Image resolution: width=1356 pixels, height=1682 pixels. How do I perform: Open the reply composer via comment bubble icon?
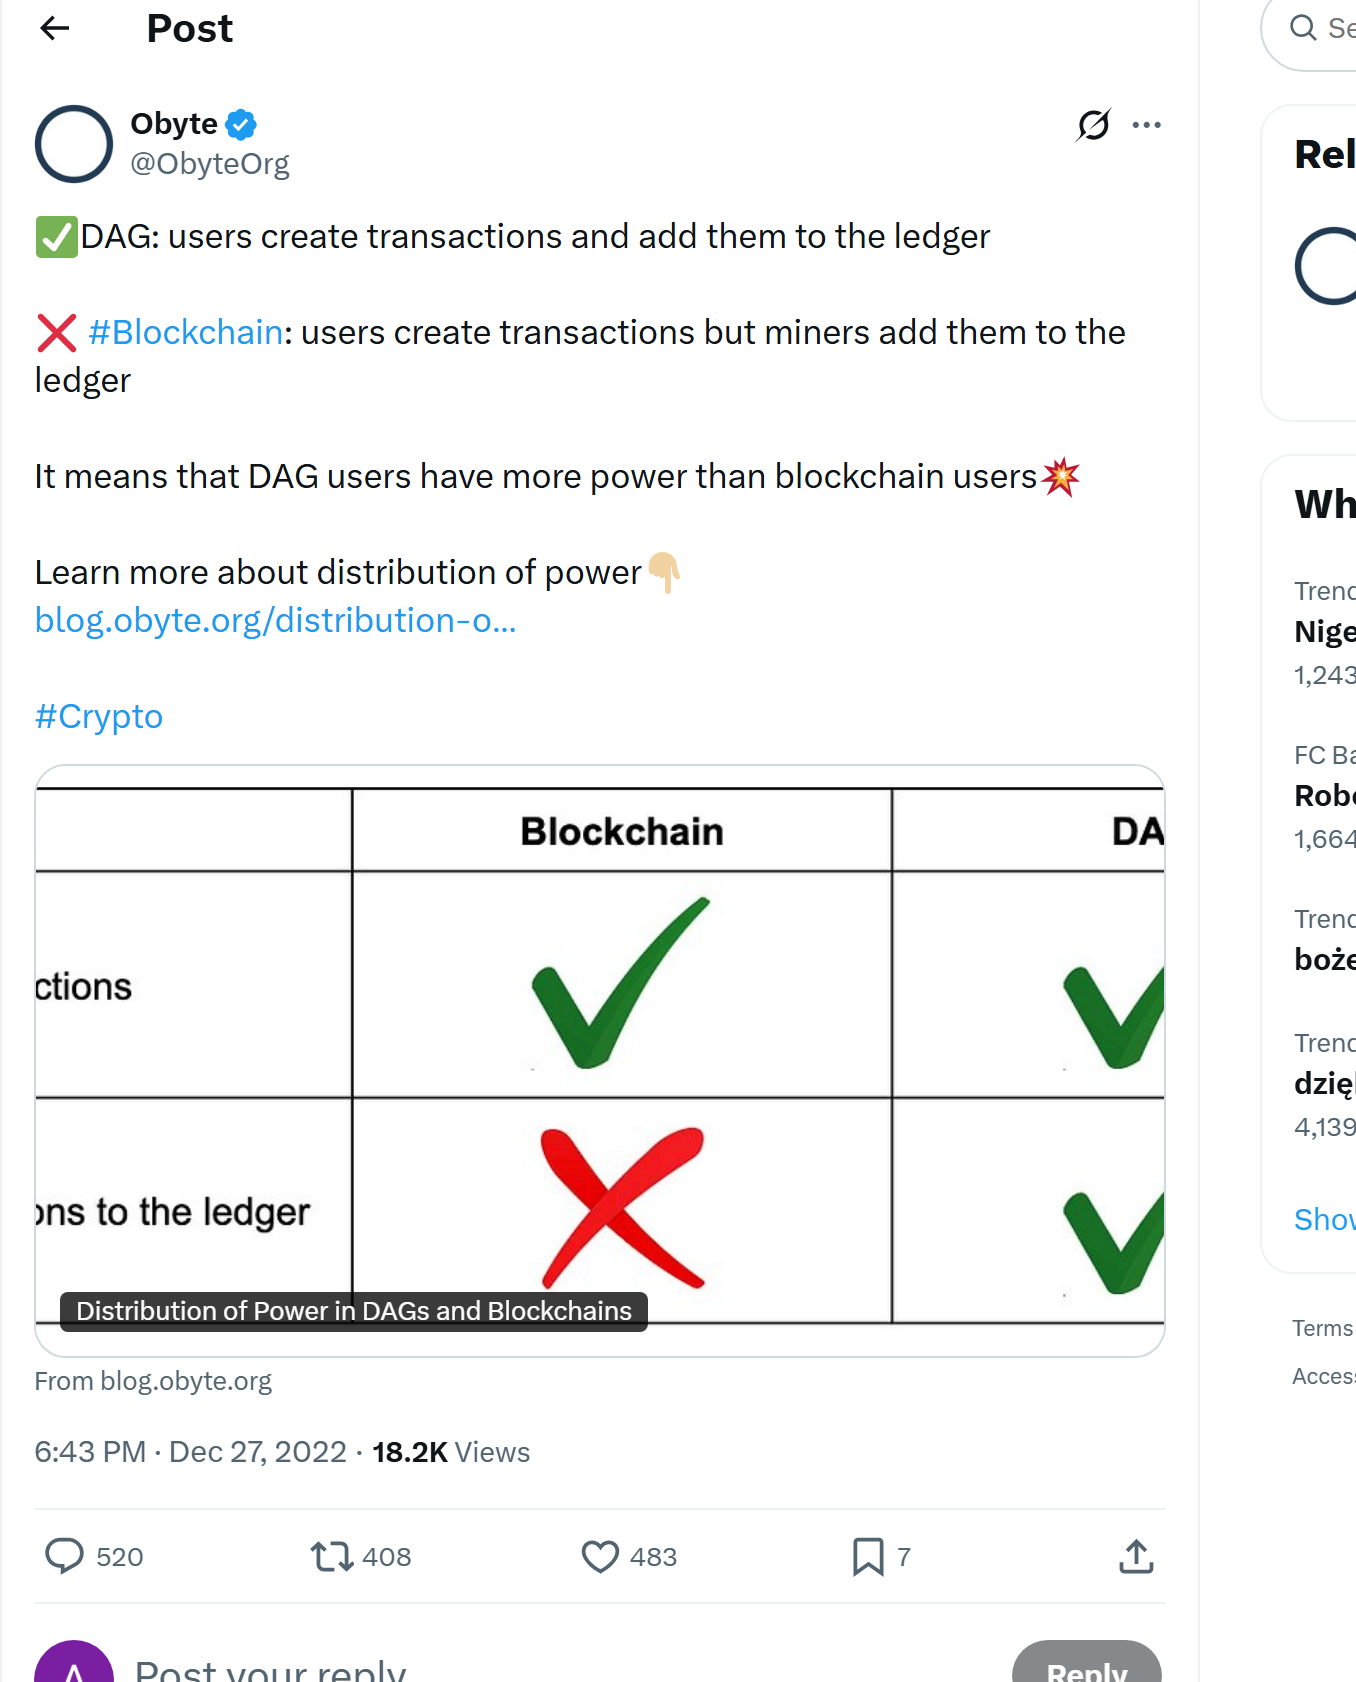(66, 1556)
